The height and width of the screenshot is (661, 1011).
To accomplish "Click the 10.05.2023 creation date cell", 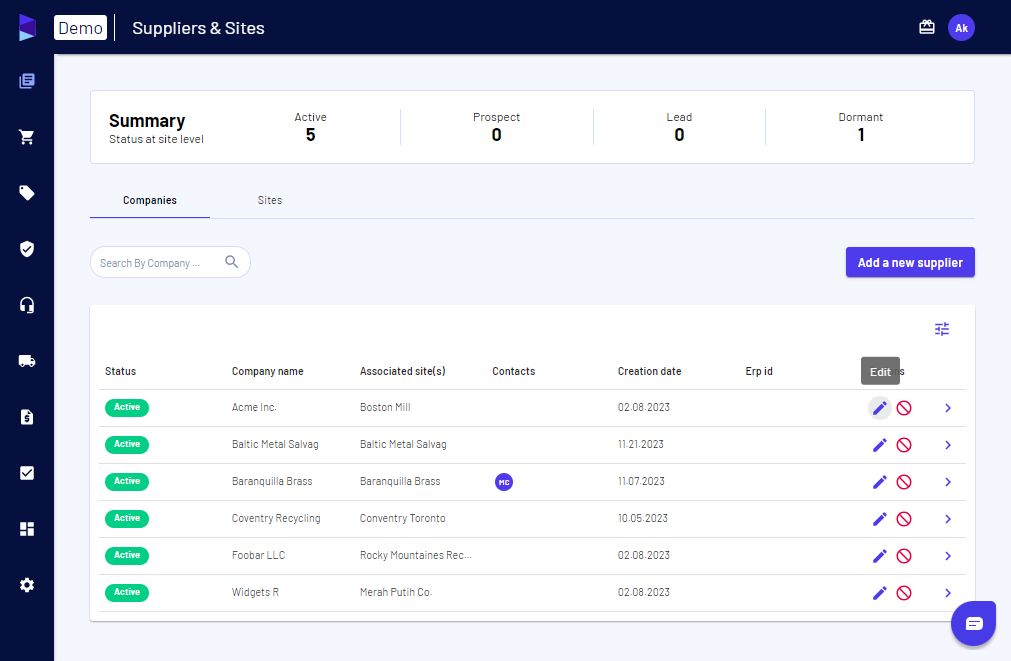I will (642, 518).
